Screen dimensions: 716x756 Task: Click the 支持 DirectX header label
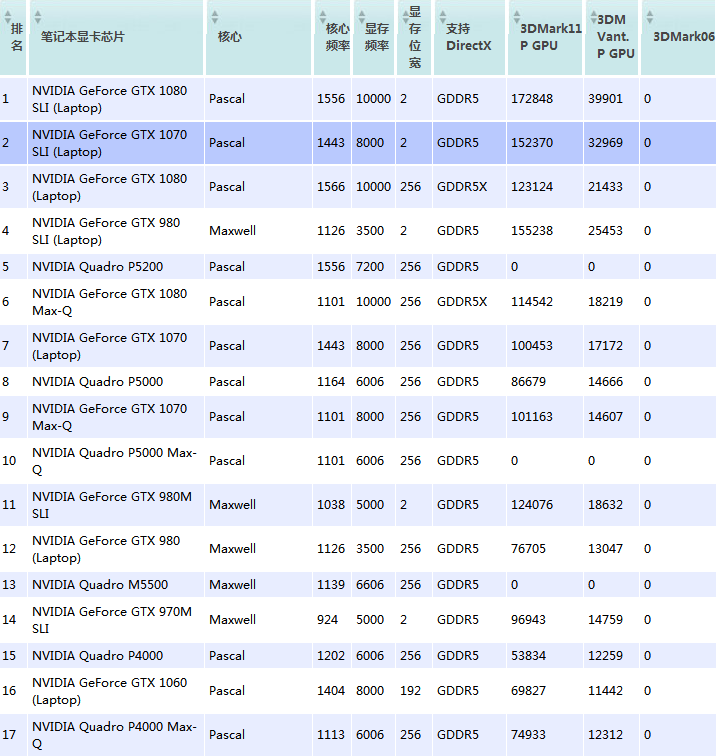[x=468, y=37]
